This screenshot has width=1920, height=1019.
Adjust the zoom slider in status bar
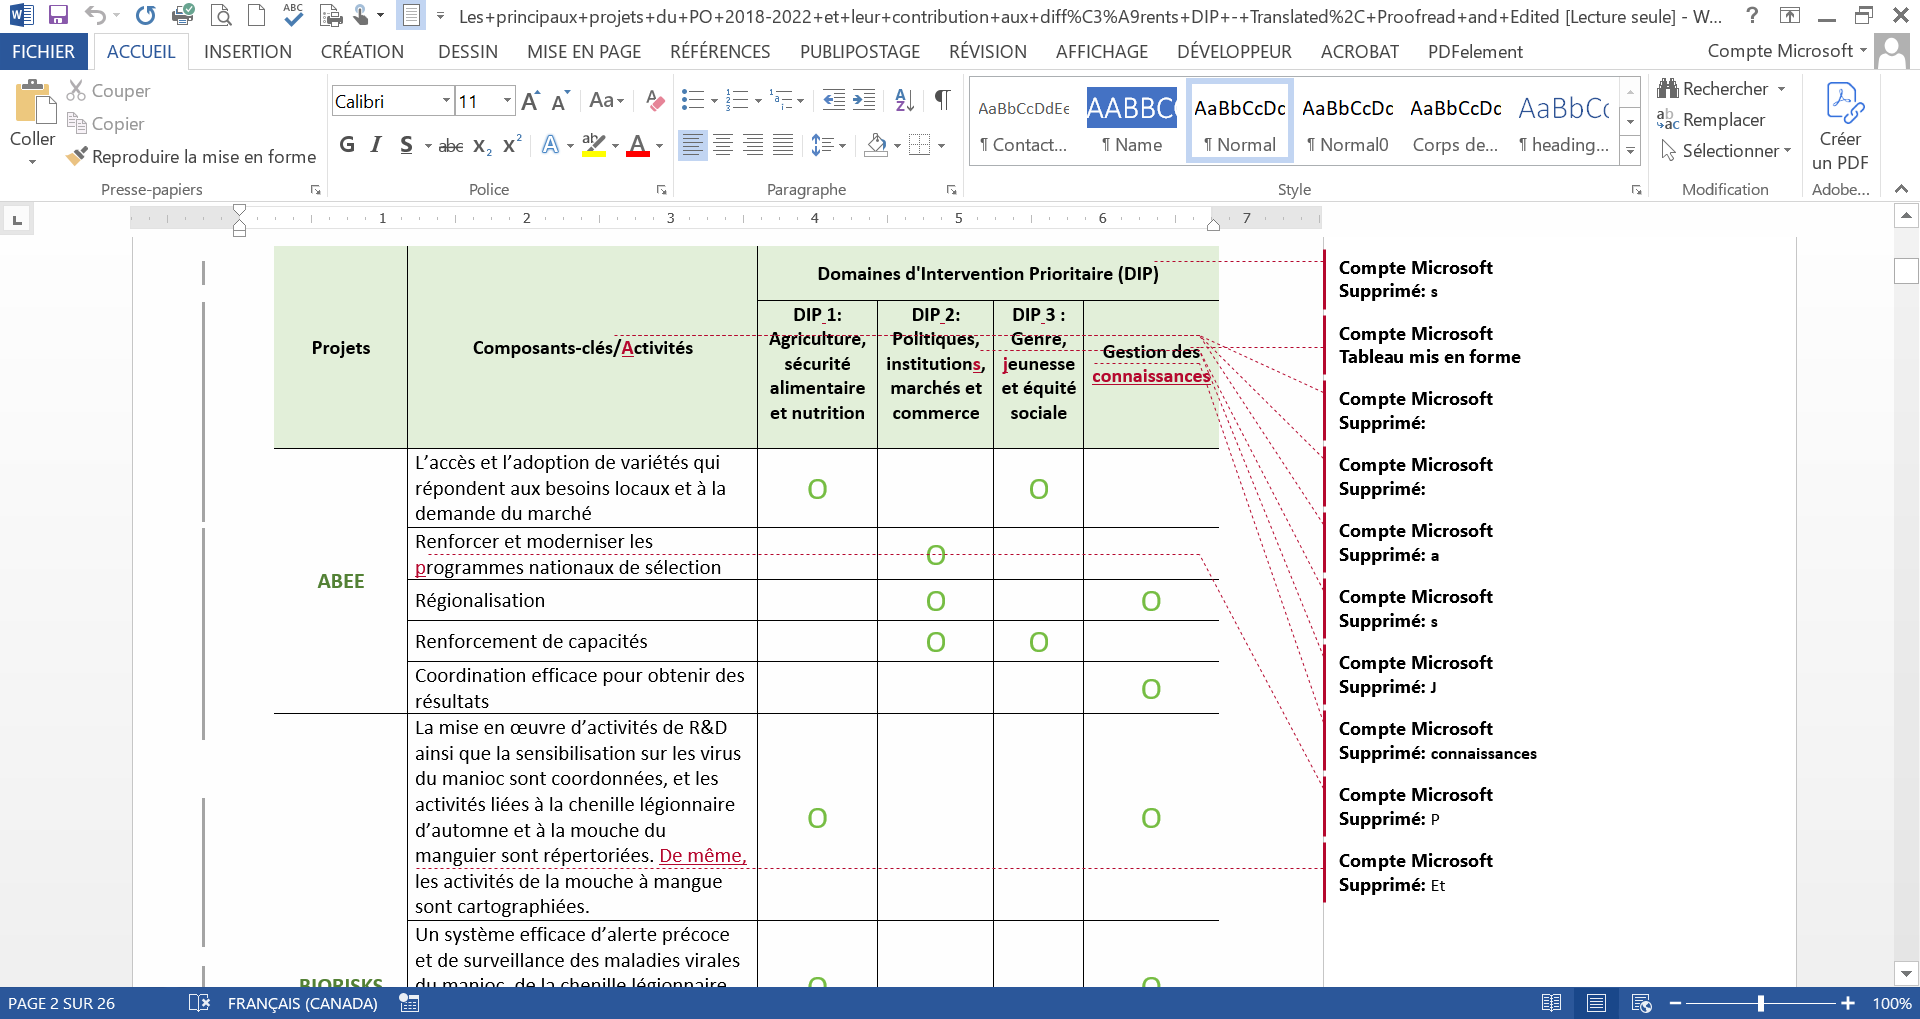pyautogui.click(x=1761, y=1003)
